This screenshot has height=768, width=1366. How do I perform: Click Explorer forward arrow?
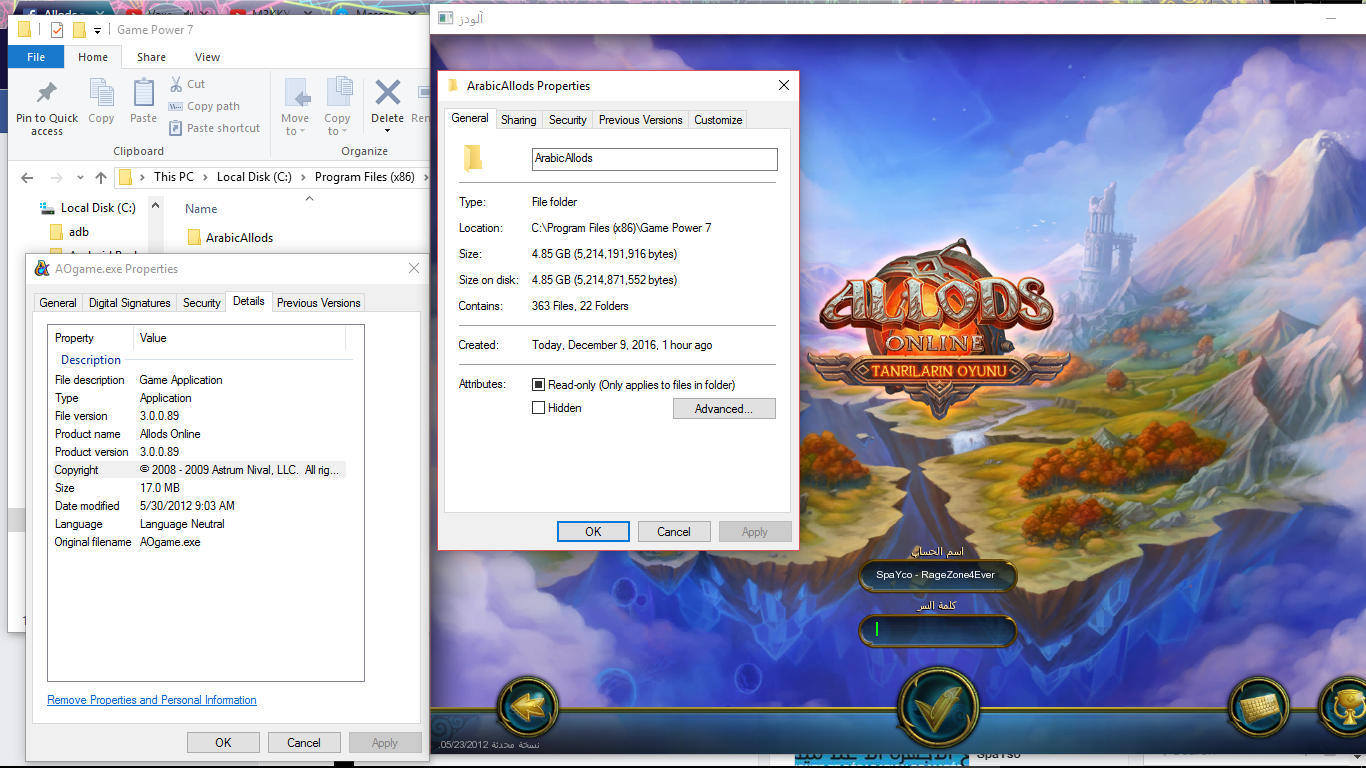(56, 177)
